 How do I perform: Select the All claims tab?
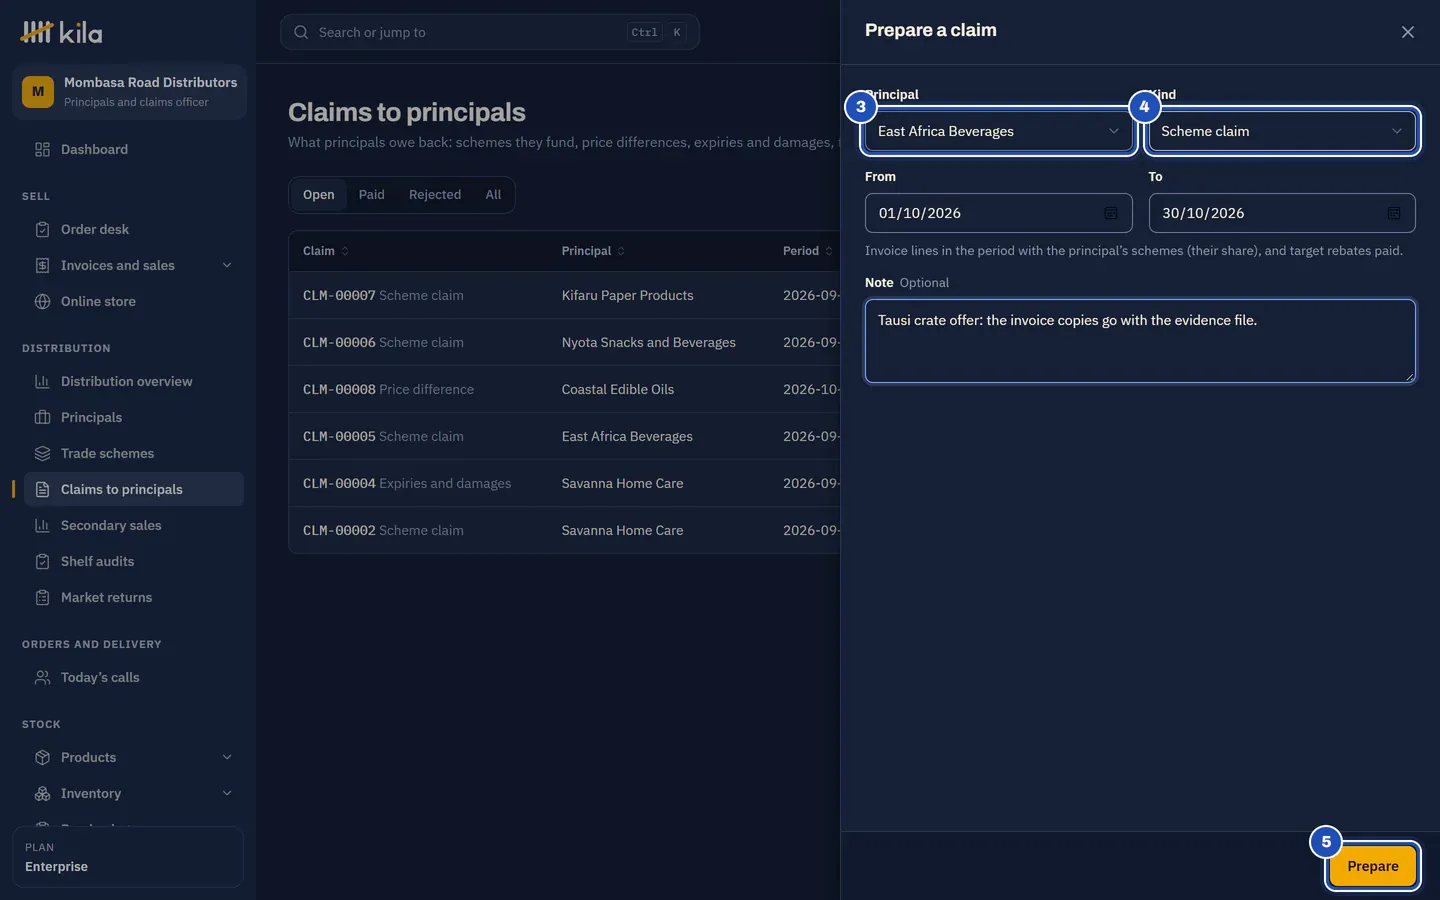pos(493,195)
